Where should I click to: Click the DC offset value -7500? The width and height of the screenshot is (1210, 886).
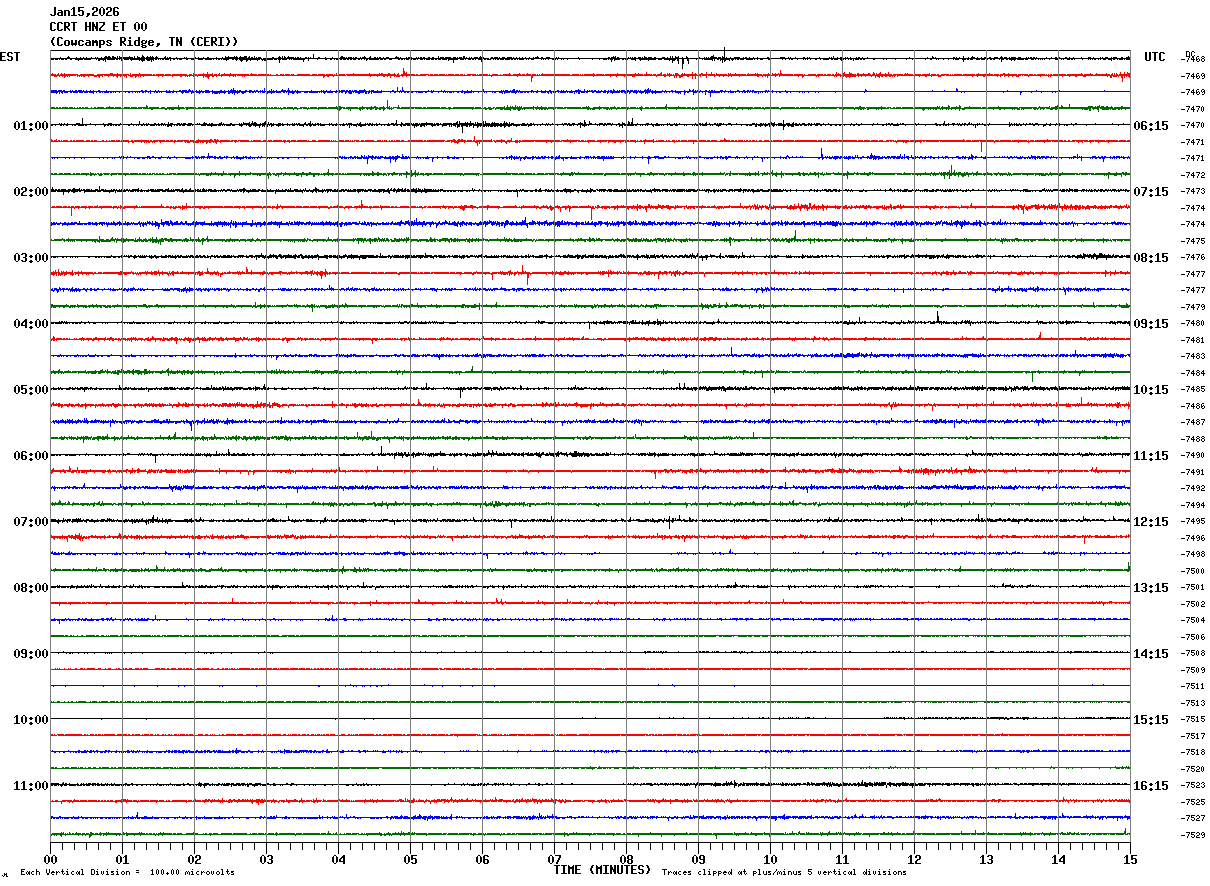(1193, 571)
